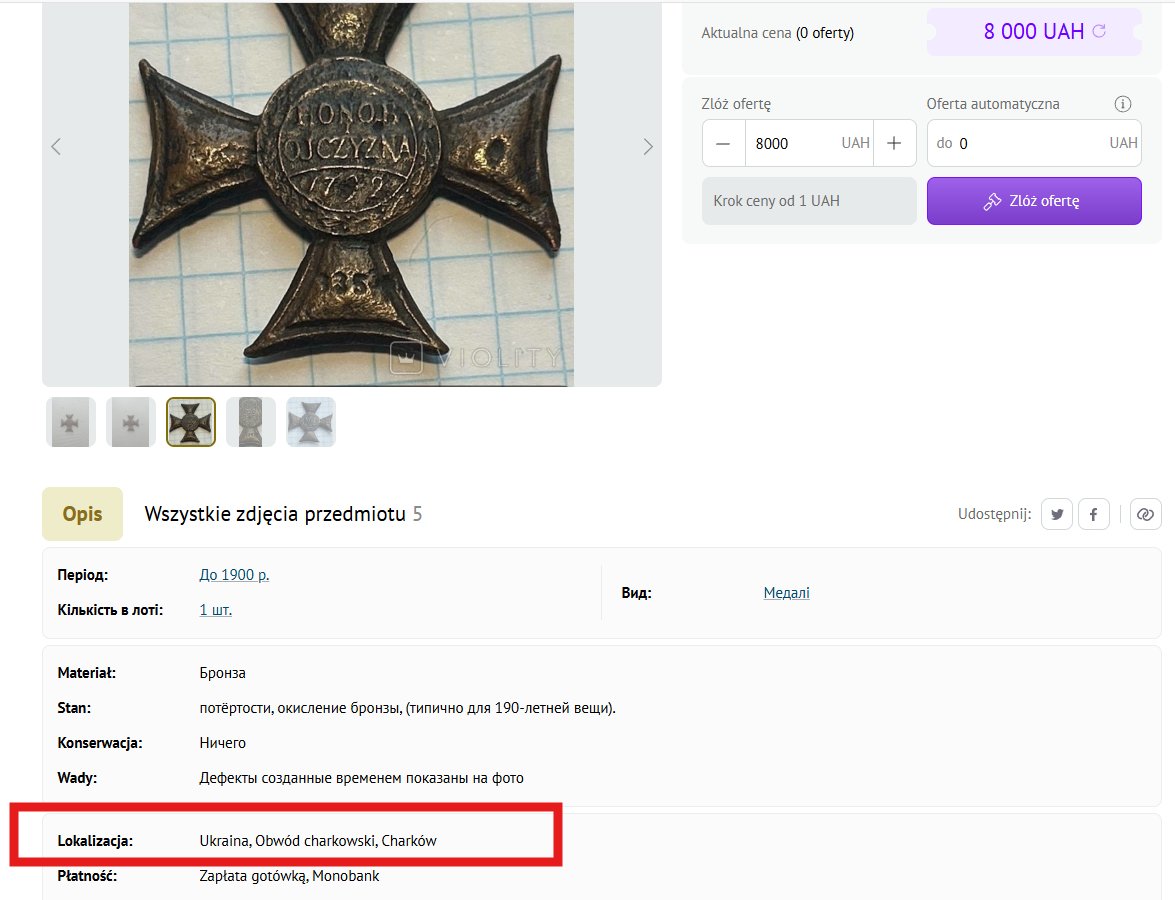Viewport: 1175px width, 900px height.
Task: Increase the bid with the plus stepper
Action: 893,142
